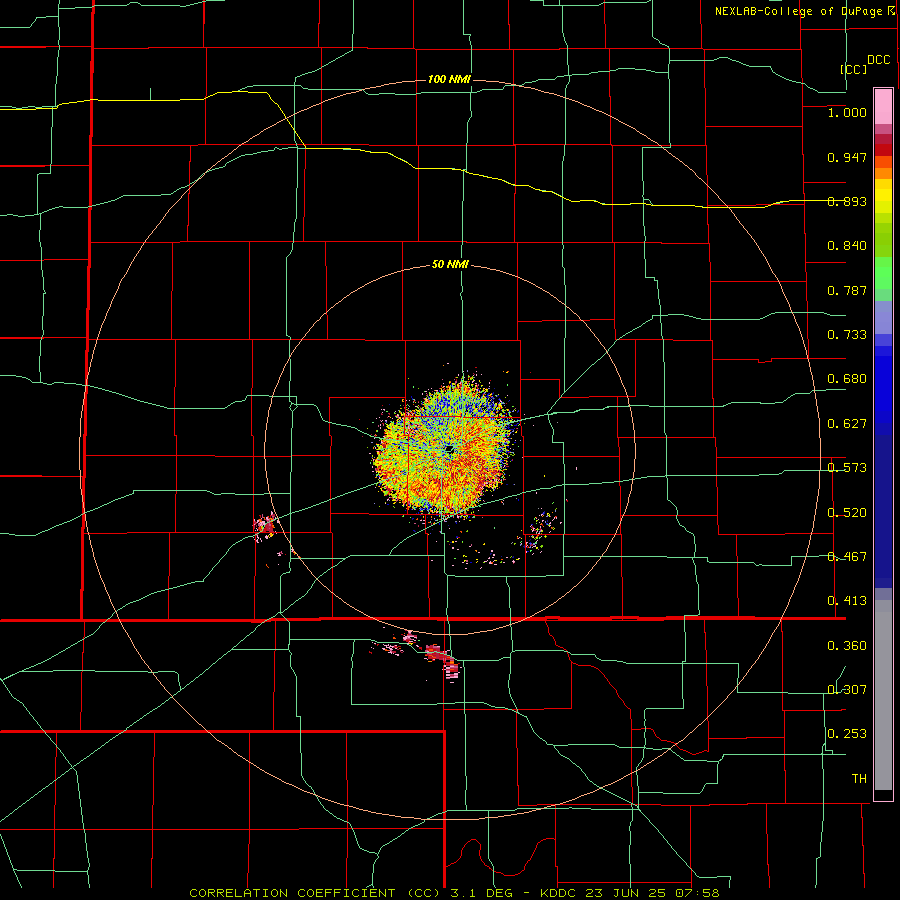Click the radar site center dot

coord(449,449)
